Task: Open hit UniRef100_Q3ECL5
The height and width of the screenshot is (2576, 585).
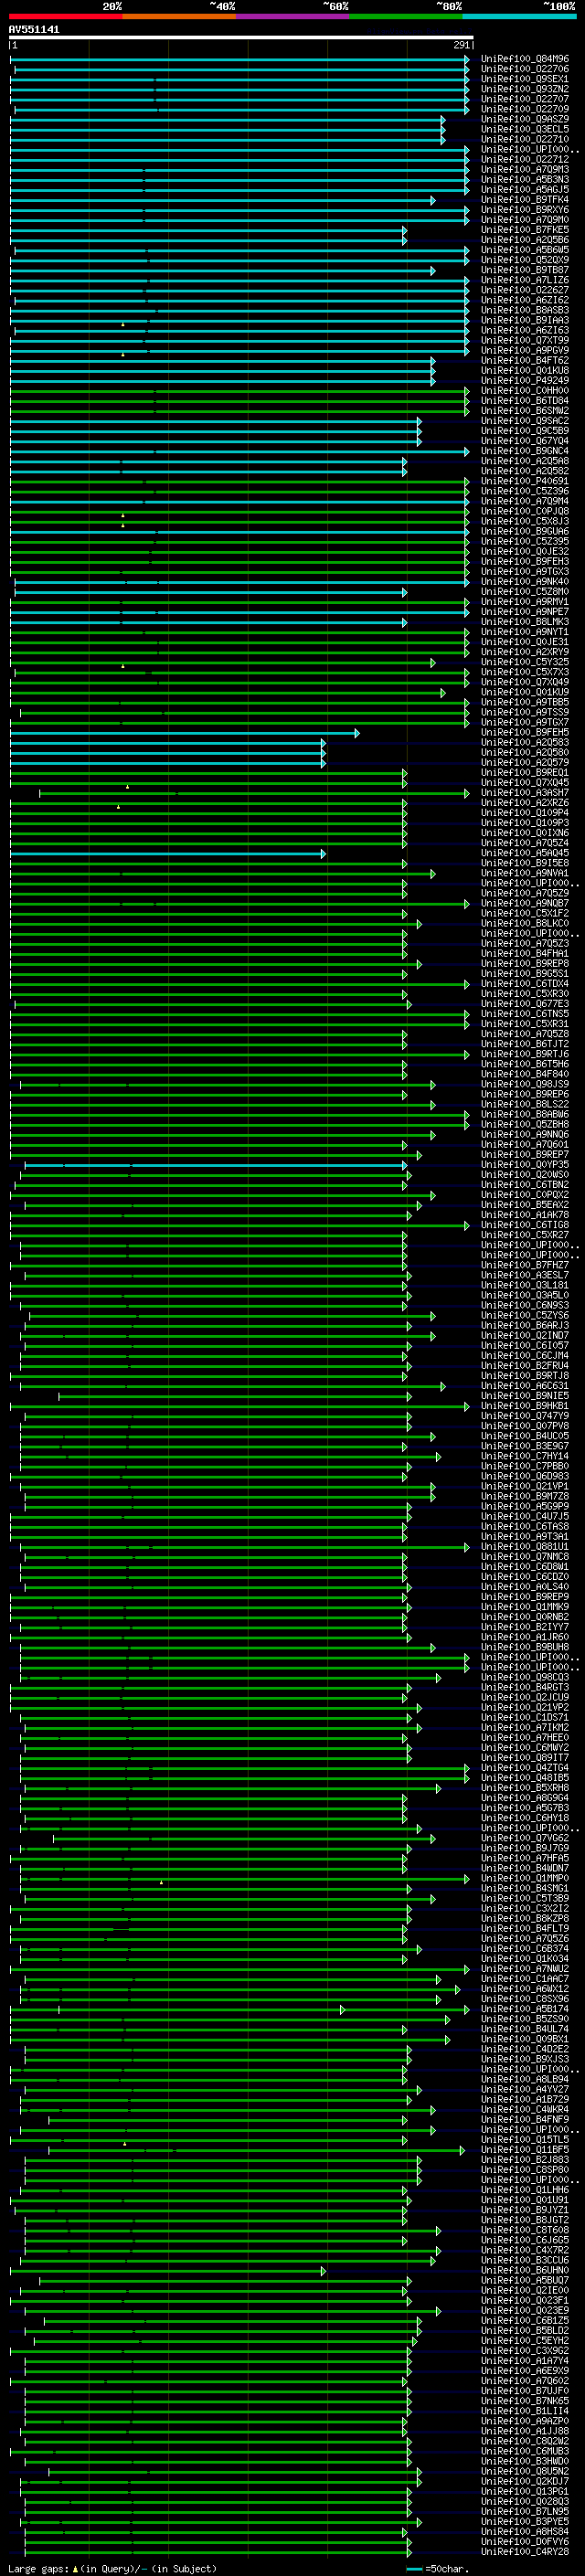Action: (524, 129)
